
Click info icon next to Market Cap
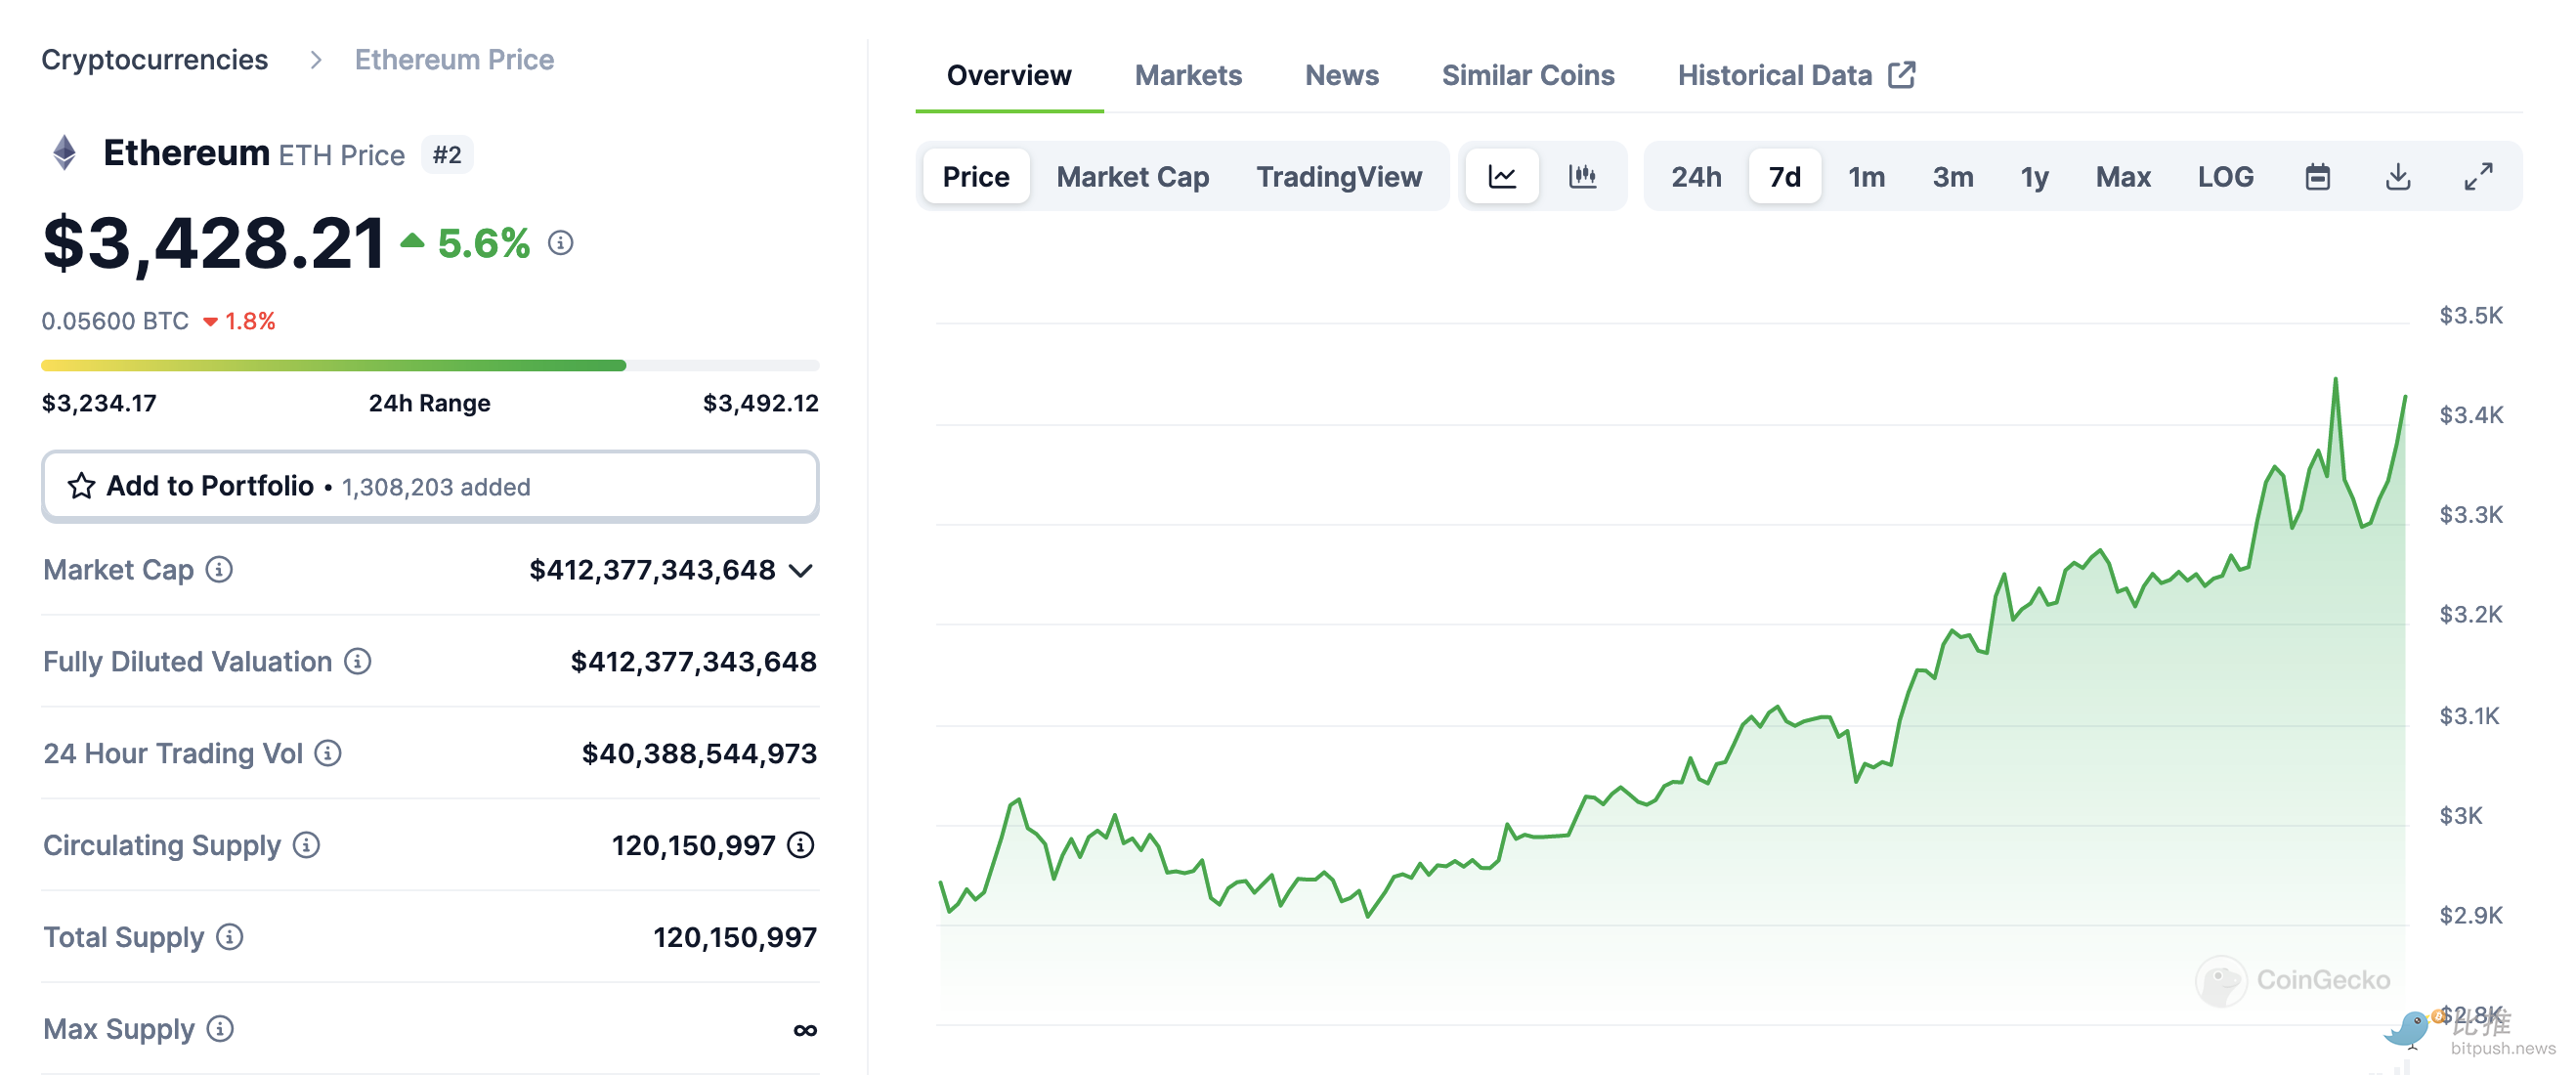219,570
